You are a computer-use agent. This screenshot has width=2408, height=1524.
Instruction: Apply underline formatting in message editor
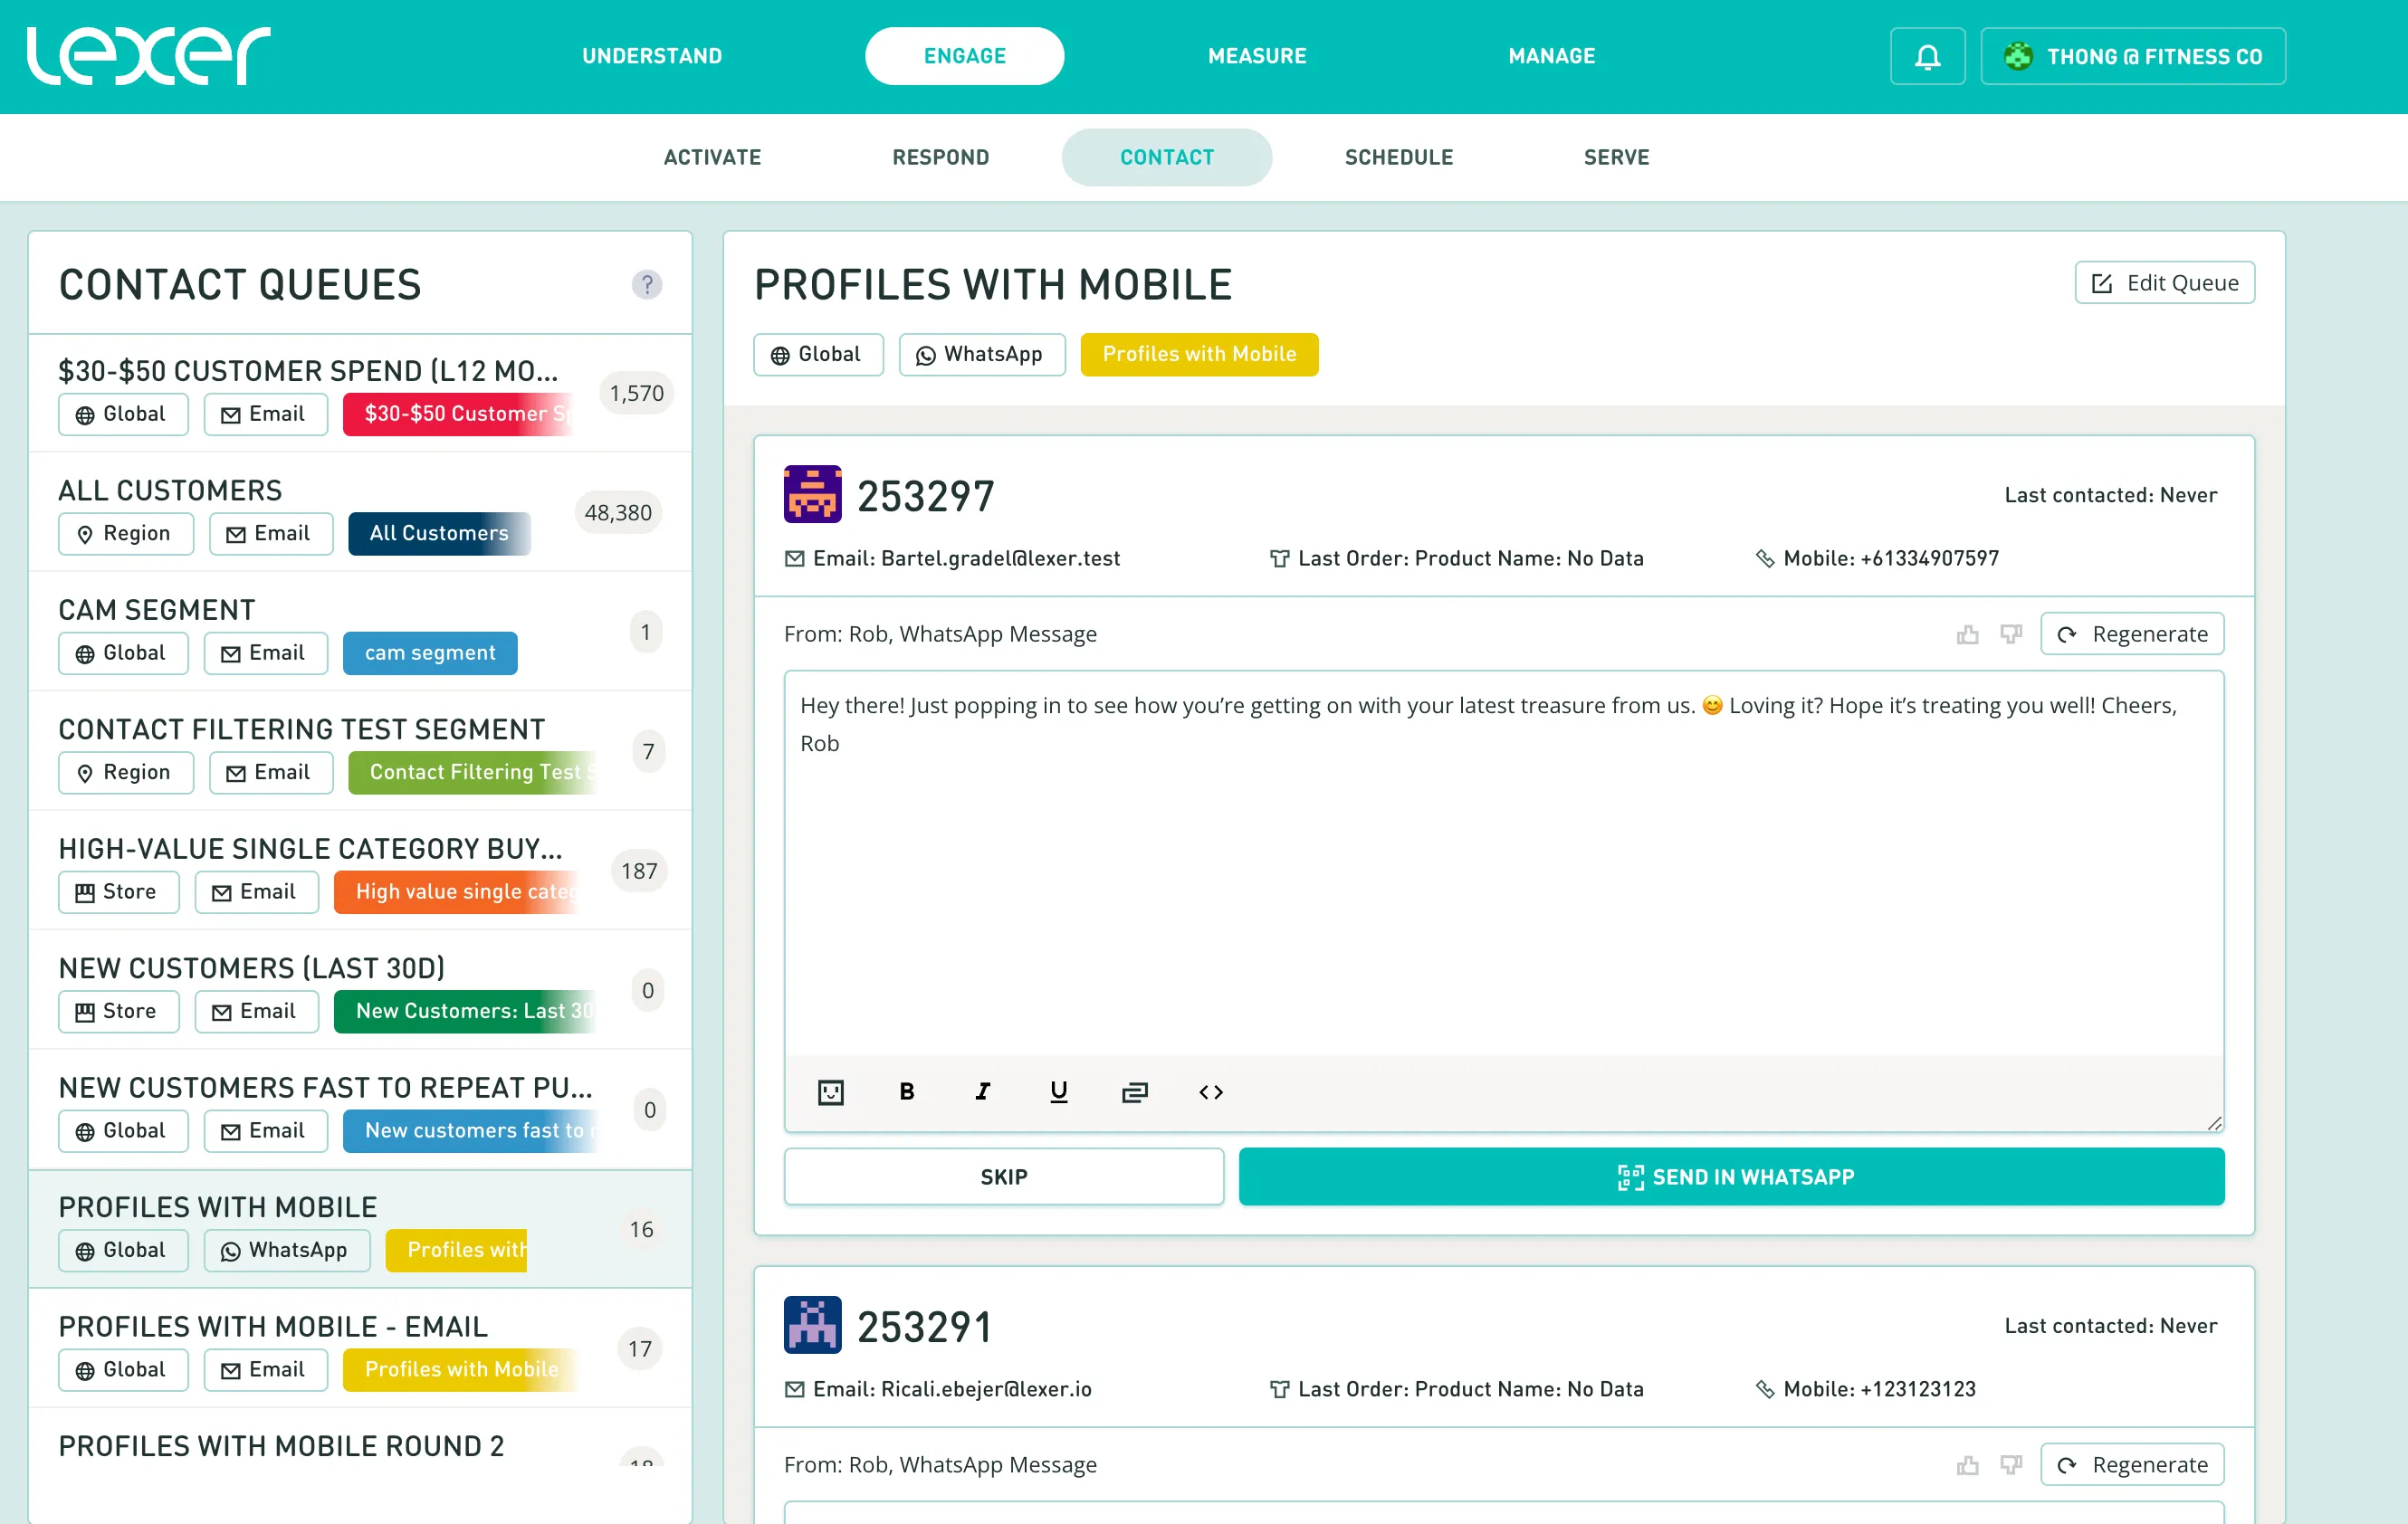[1058, 1091]
